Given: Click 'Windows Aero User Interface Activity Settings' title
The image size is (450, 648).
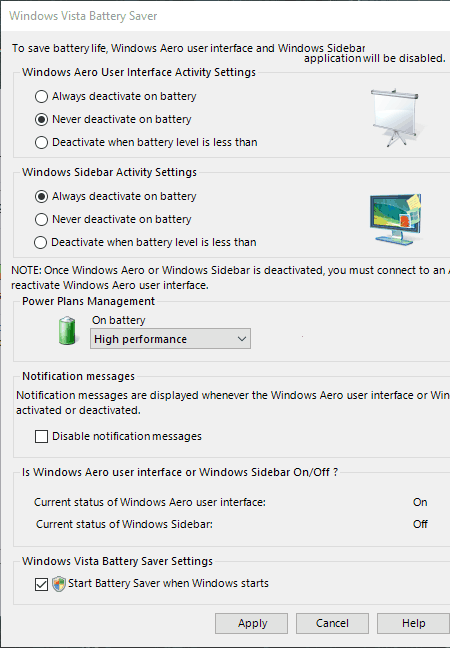Looking at the screenshot, I should coord(139,72).
